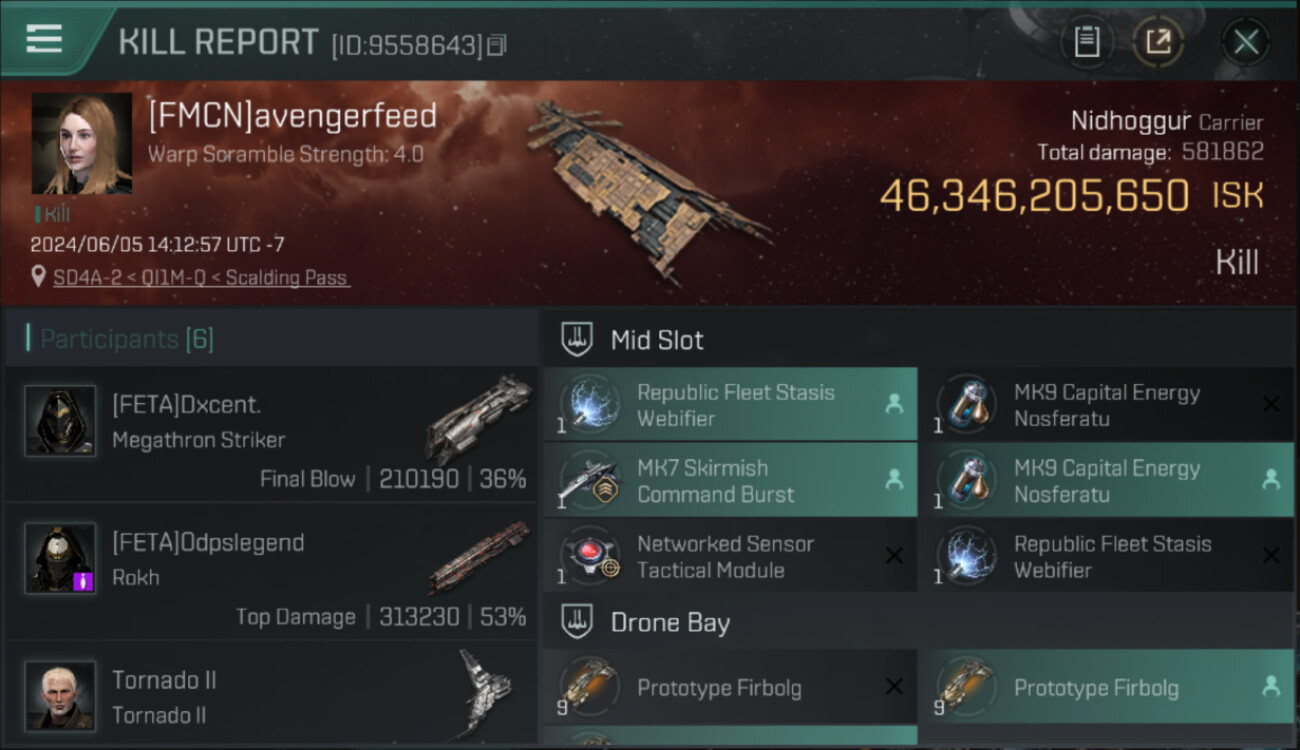Open the SD4A-2 Scalding Pass location link
Image resolution: width=1300 pixels, height=750 pixels.
point(200,278)
